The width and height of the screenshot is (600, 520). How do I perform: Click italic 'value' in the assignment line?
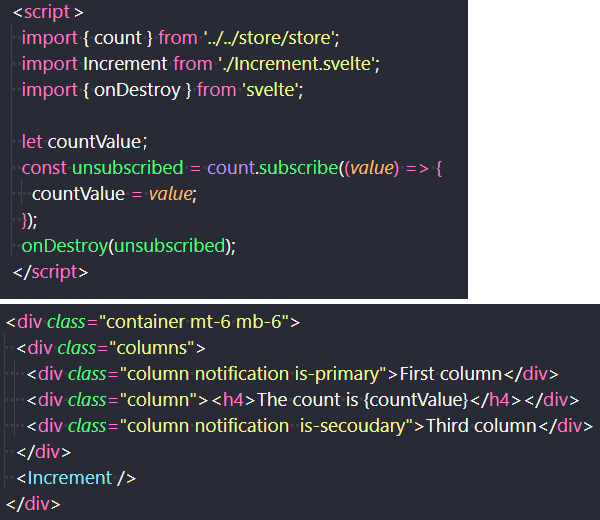tap(170, 194)
